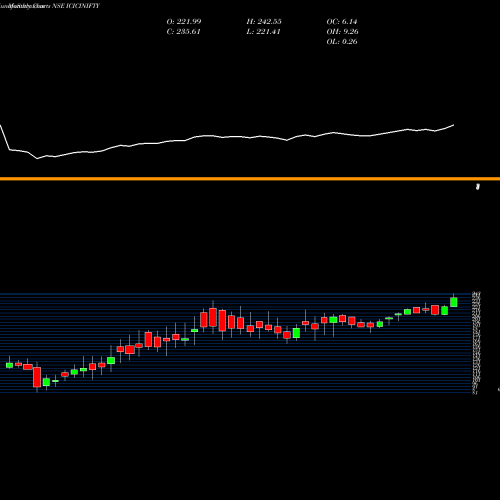Screen dimensions: 500x500
Task: Select the high value 'H: 242.55'
Action: point(264,21)
